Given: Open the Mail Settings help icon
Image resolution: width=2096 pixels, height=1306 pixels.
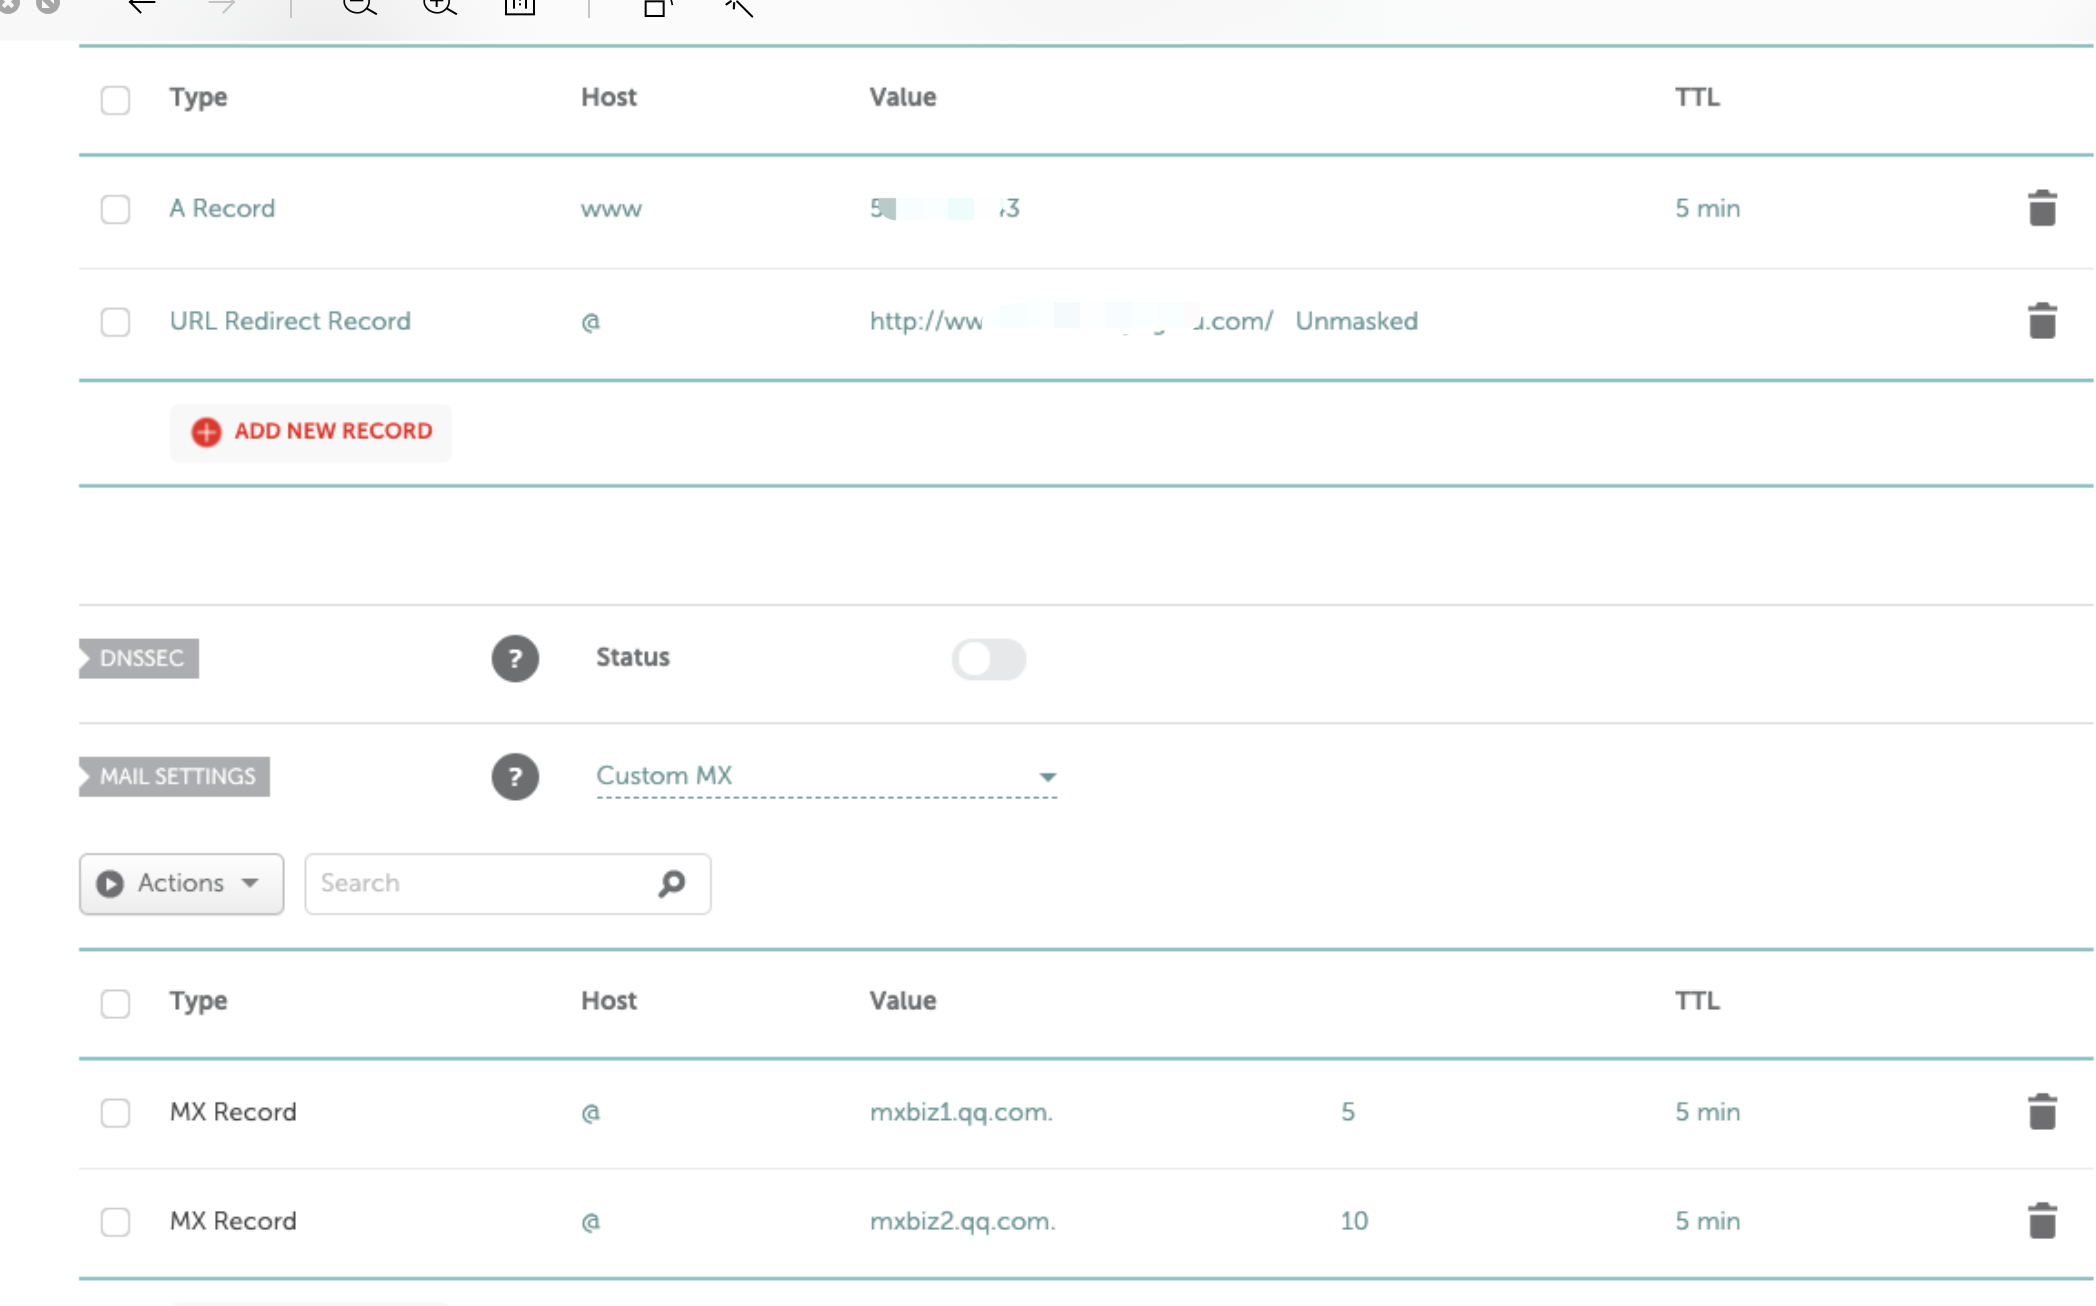Looking at the screenshot, I should (515, 776).
